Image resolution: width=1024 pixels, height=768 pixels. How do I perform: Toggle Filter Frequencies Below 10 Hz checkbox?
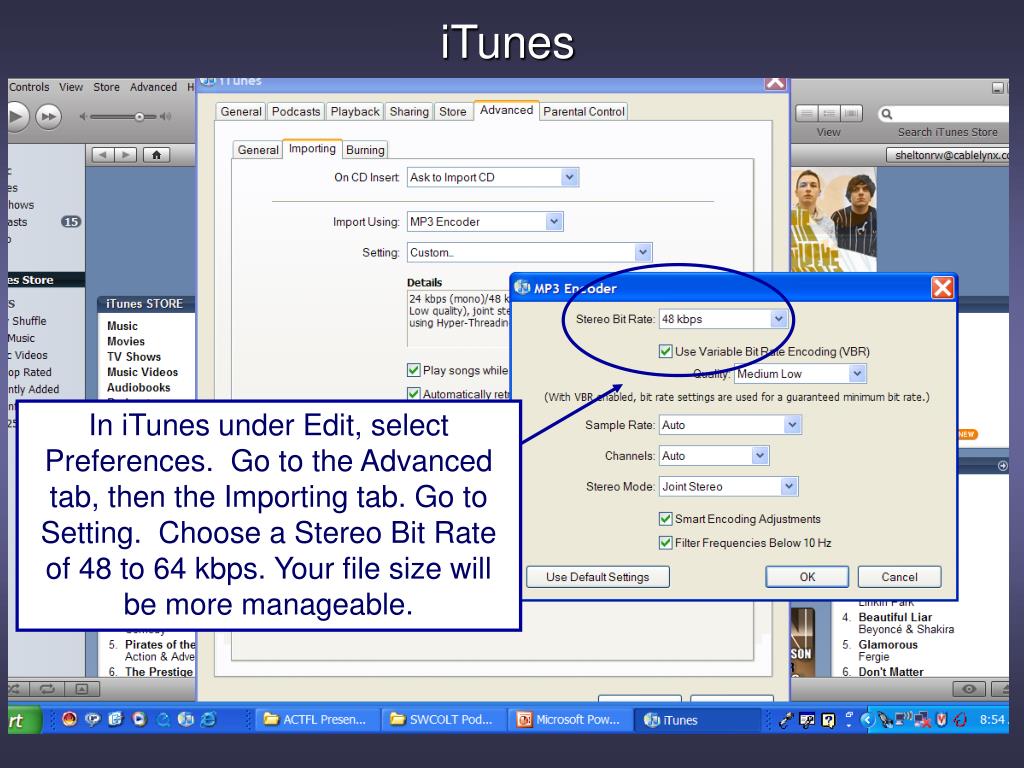pyautogui.click(x=665, y=543)
